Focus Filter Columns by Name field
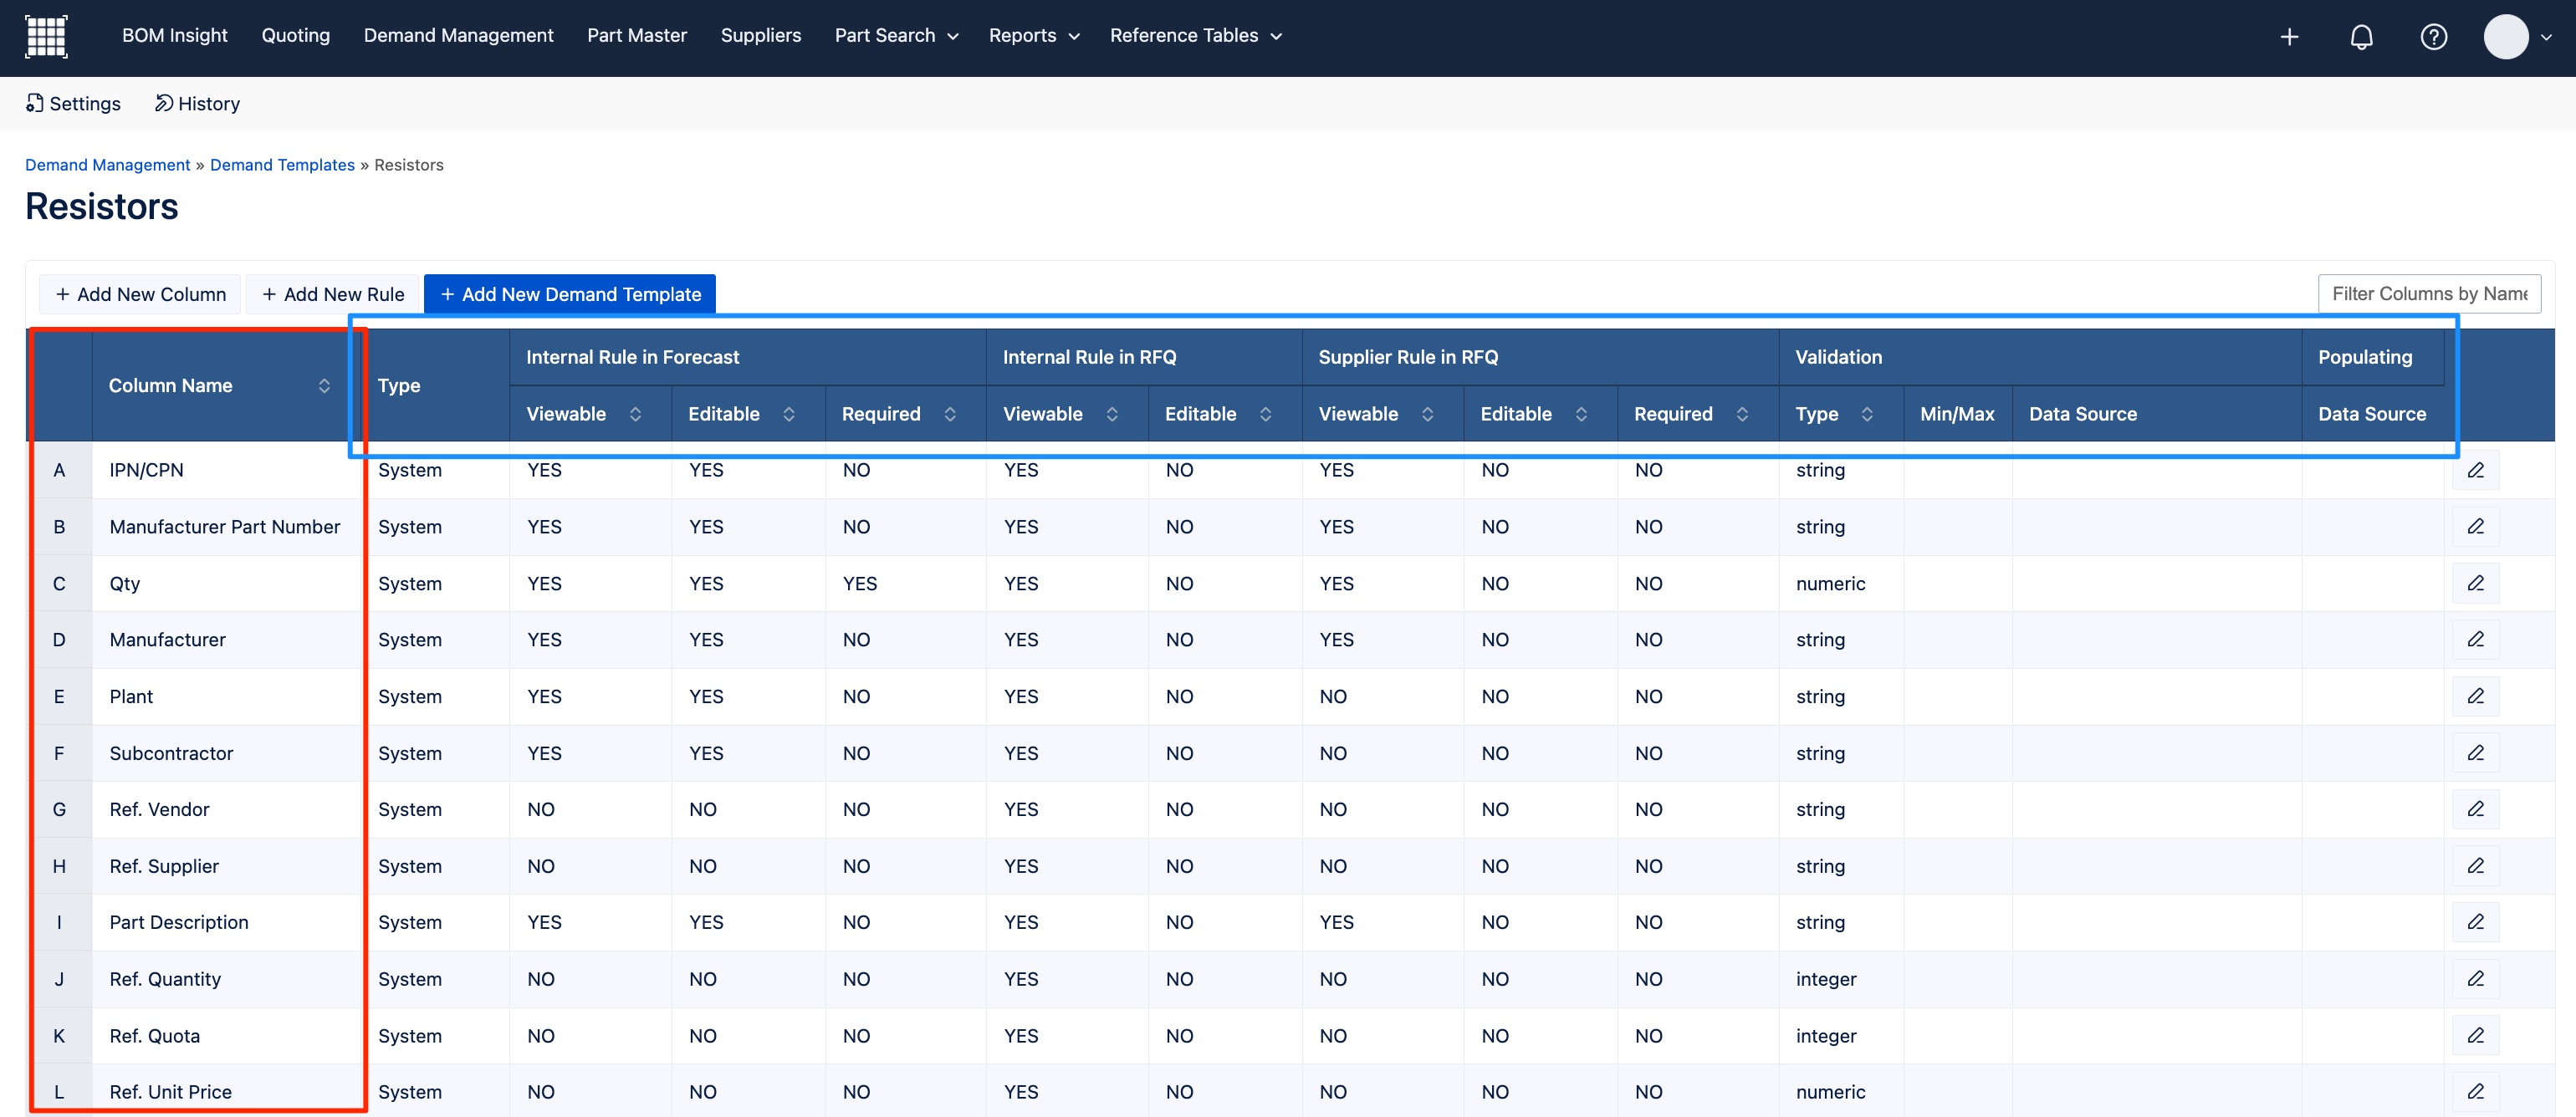This screenshot has width=2576, height=1117. pos(2429,294)
